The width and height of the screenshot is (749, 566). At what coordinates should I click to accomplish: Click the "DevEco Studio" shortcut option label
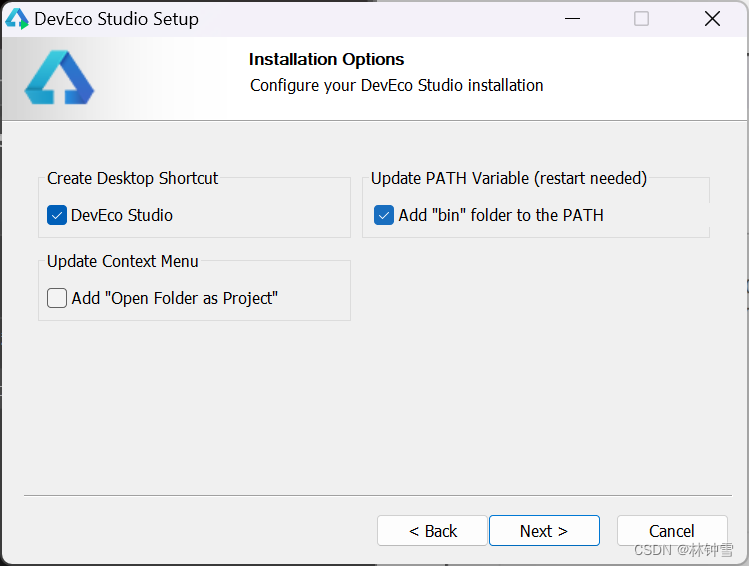(x=122, y=215)
